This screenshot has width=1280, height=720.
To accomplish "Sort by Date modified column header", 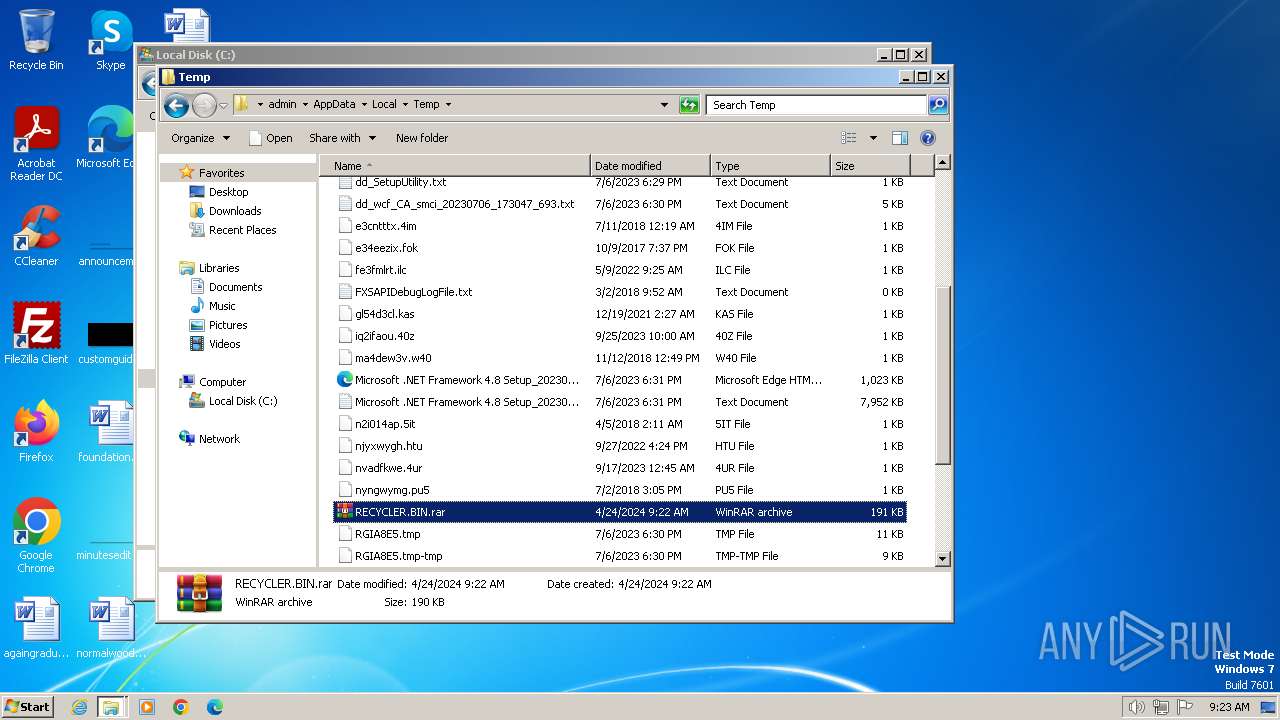I will (650, 166).
